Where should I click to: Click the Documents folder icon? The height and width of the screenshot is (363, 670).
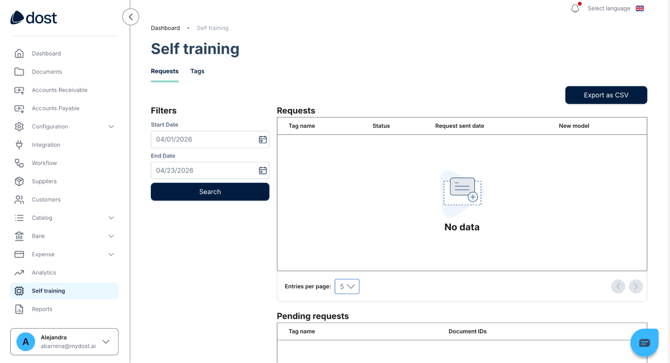(19, 72)
